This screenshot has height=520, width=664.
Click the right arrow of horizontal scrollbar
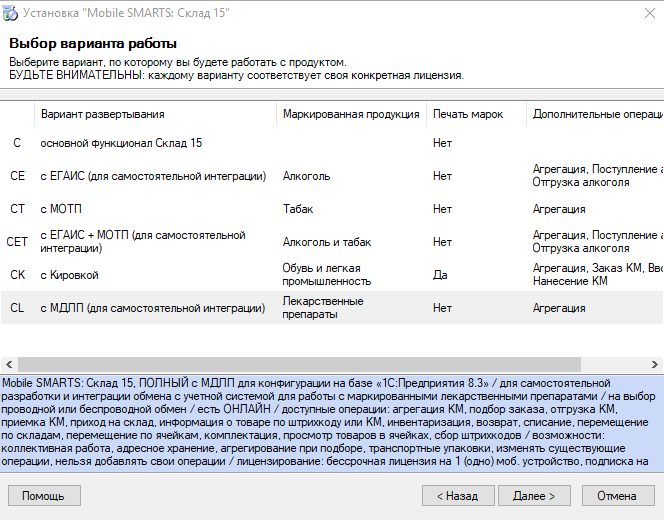coord(654,364)
